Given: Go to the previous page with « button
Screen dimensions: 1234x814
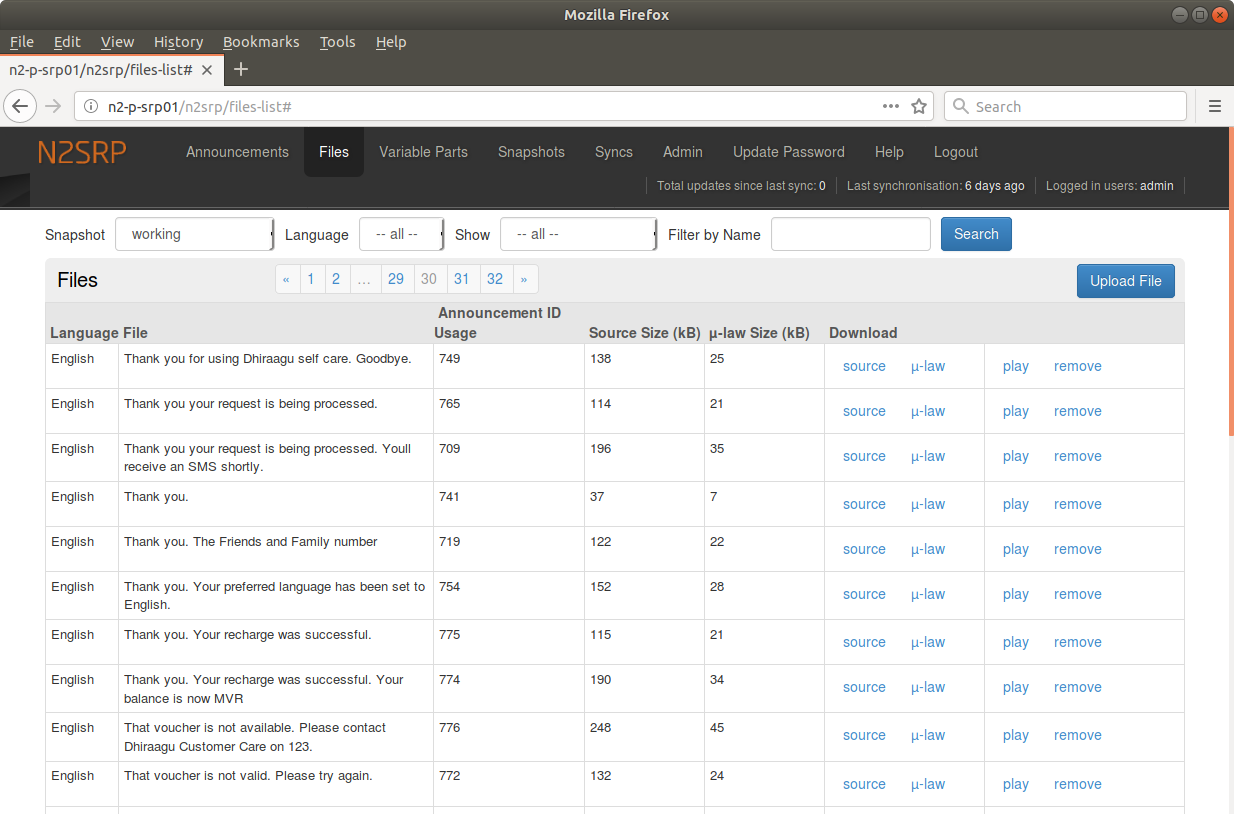Looking at the screenshot, I should pos(286,279).
